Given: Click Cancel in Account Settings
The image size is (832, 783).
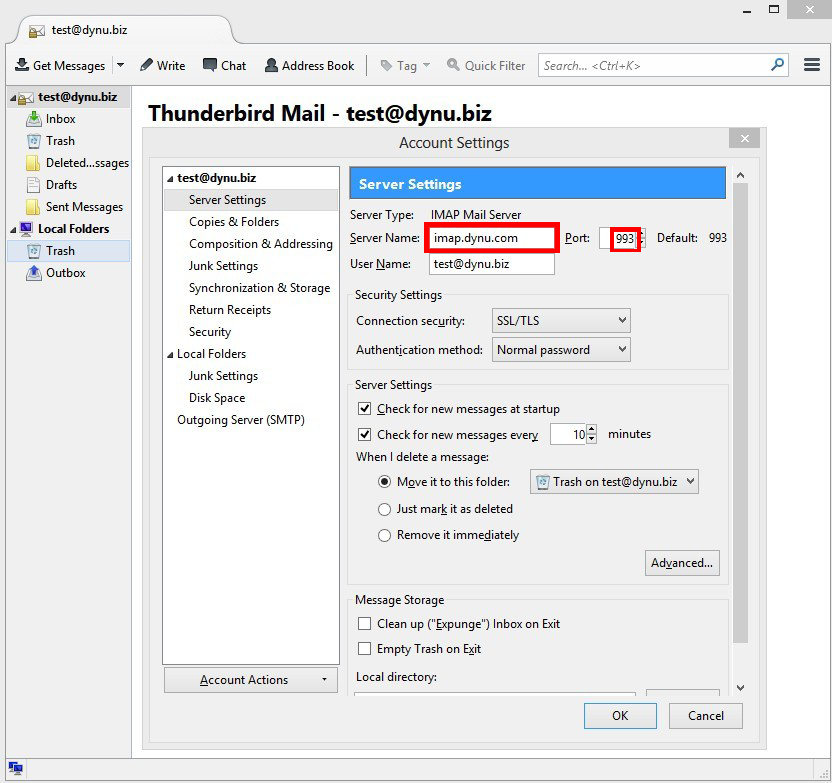Looking at the screenshot, I should tap(705, 716).
